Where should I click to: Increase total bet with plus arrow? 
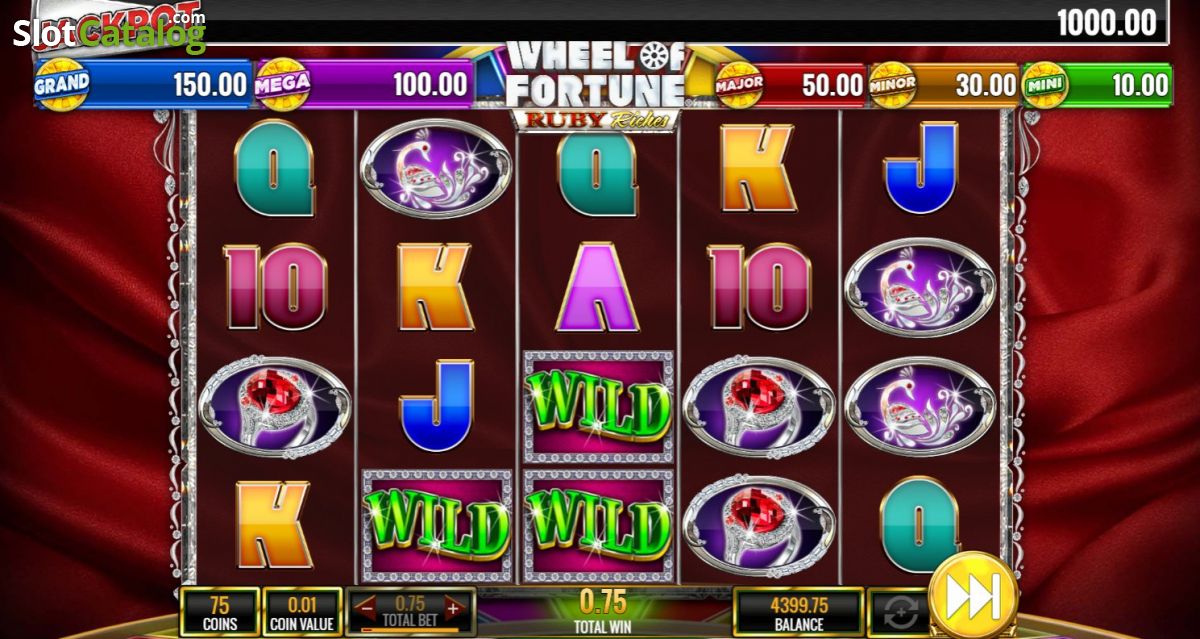[x=453, y=606]
